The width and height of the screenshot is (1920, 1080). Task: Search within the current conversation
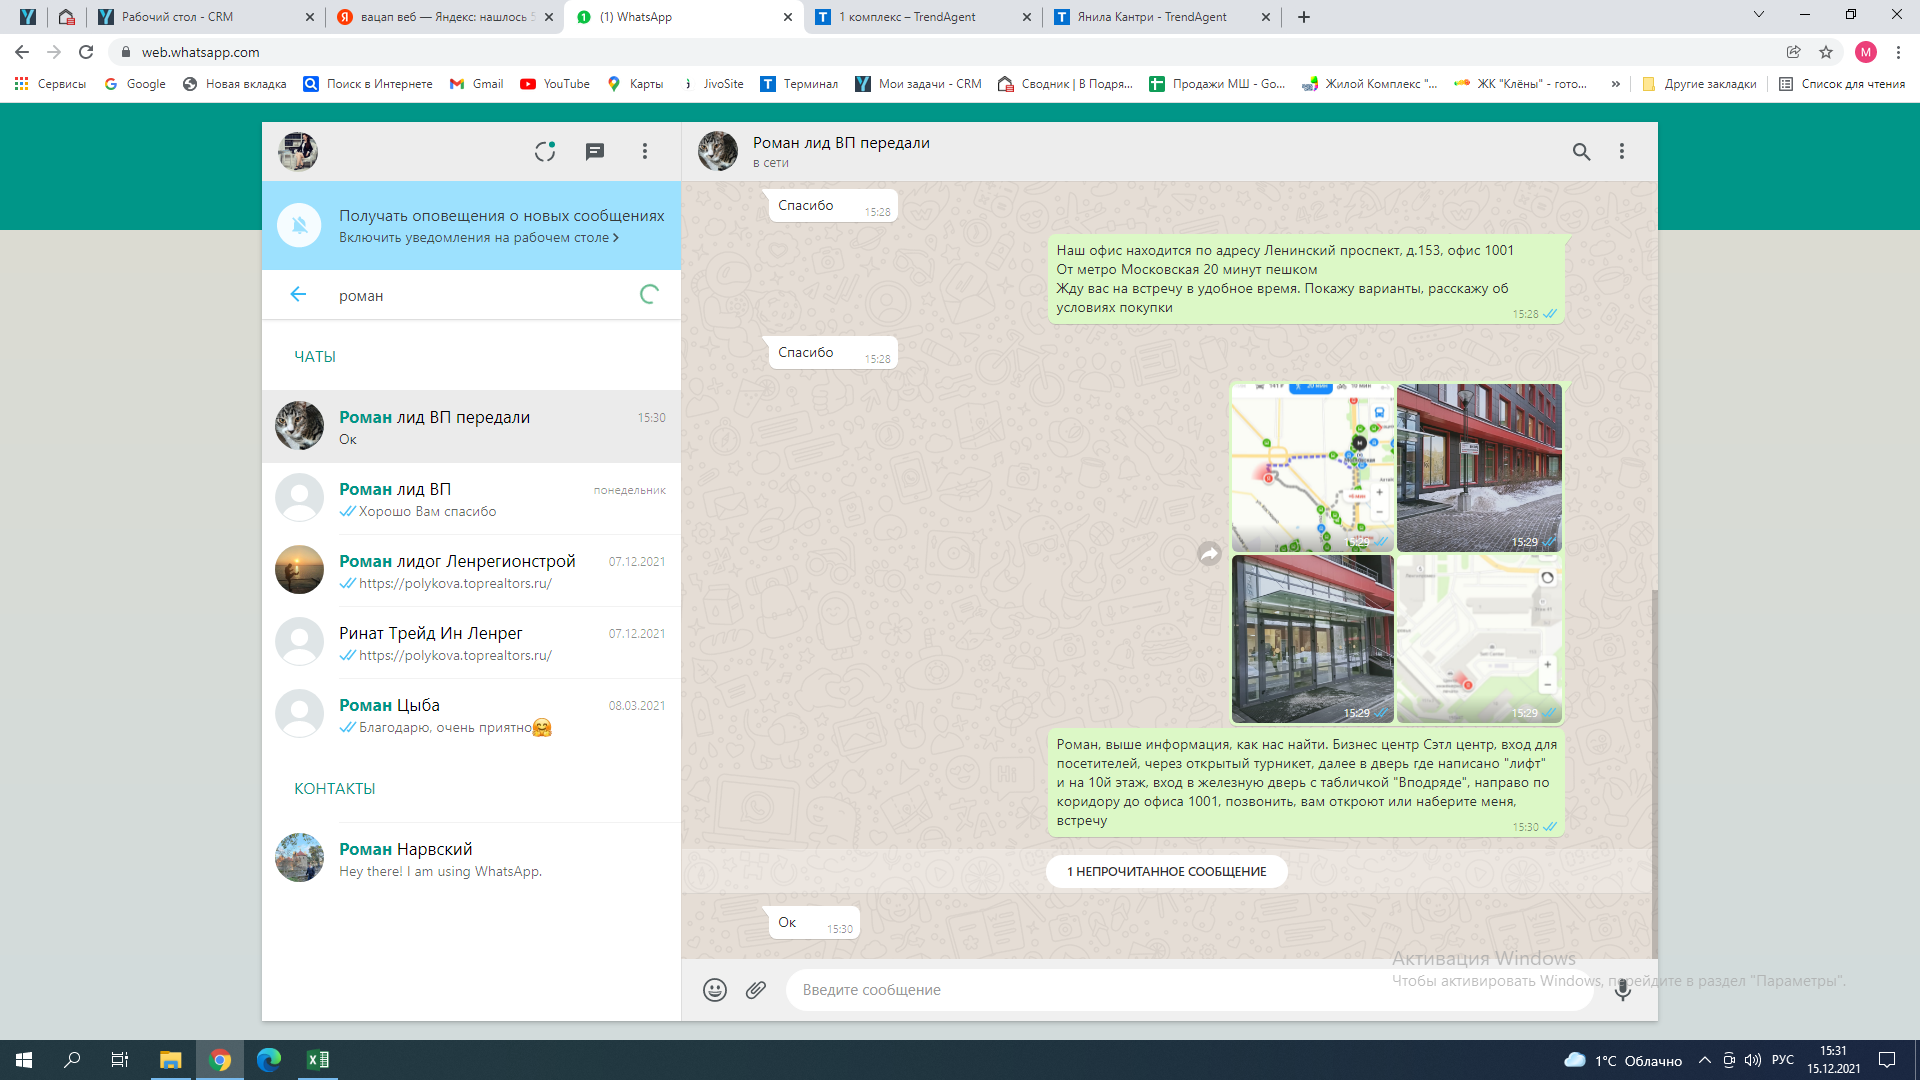[x=1581, y=151]
